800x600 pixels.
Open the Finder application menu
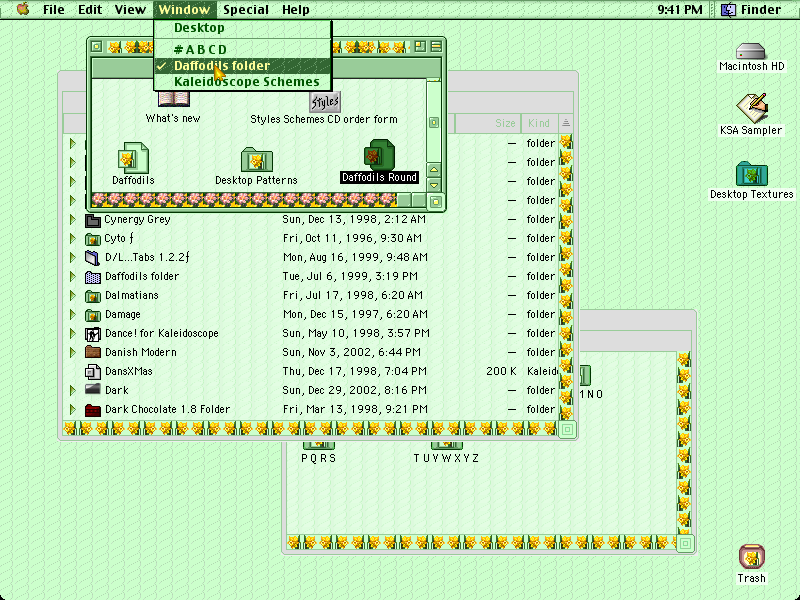751,9
